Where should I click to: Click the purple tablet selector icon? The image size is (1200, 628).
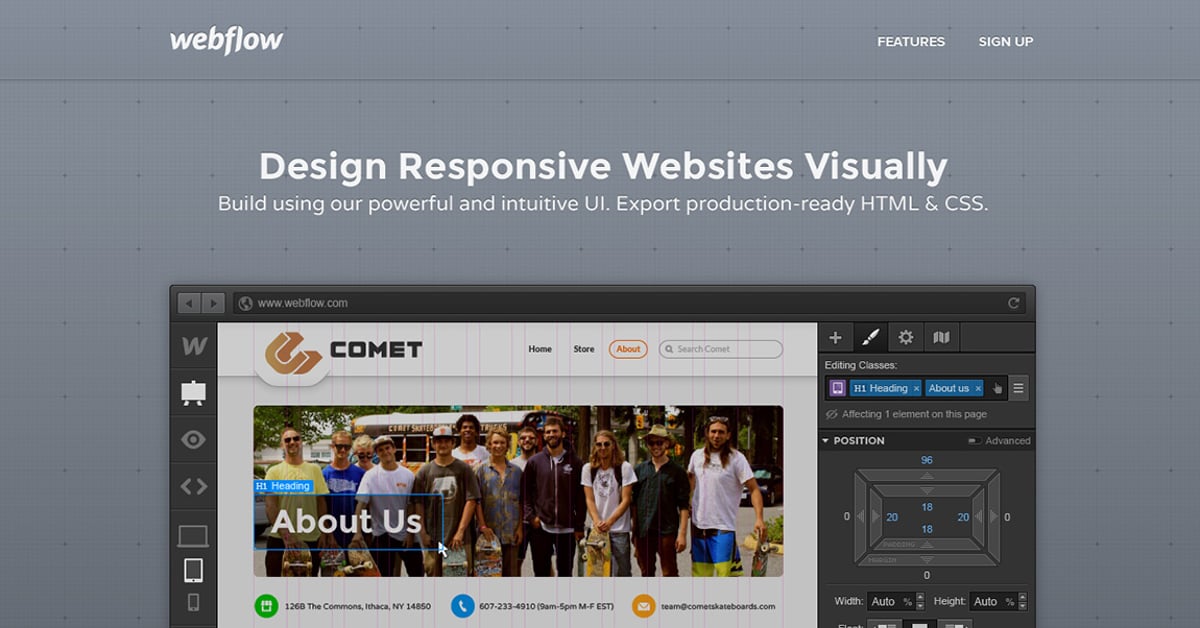(837, 388)
